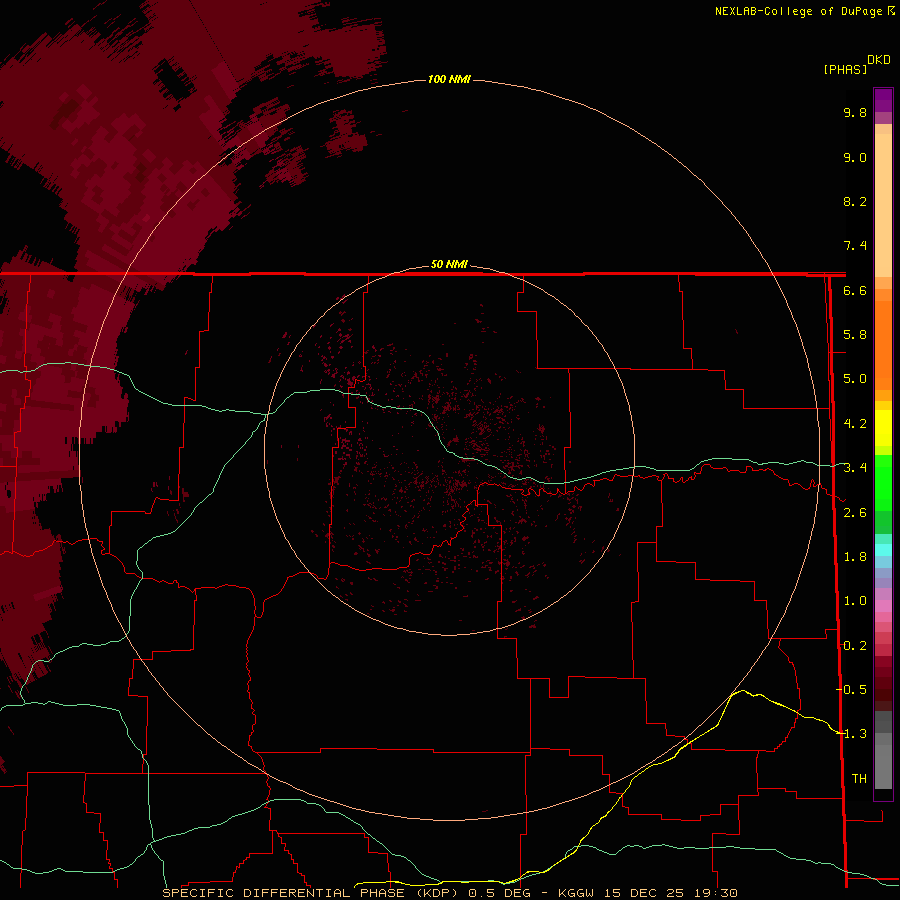Select the "4.2" scale value

pyautogui.click(x=855, y=424)
